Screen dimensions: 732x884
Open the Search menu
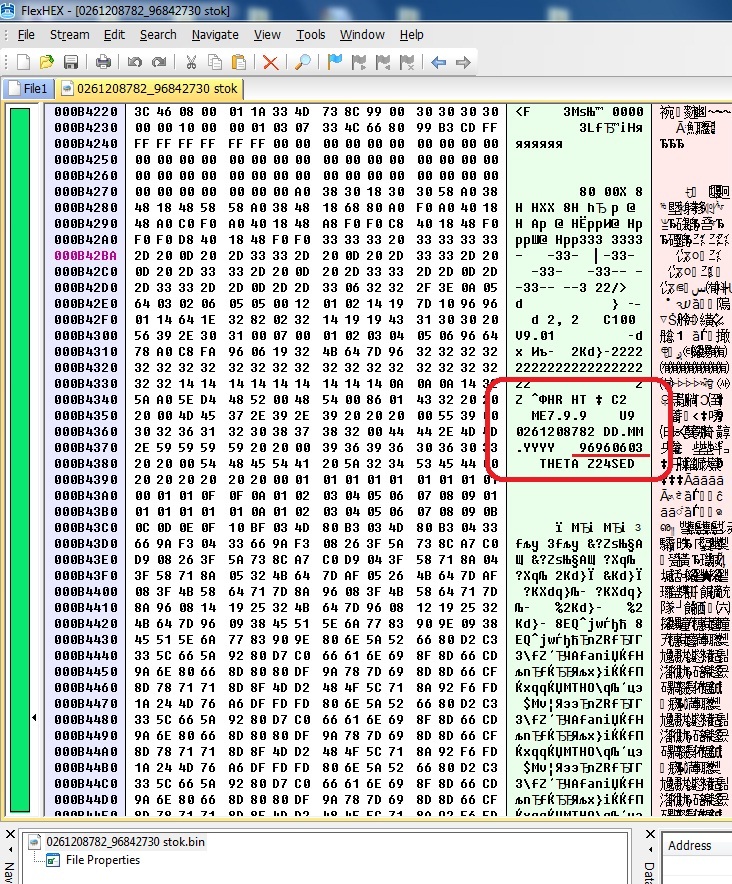(x=158, y=34)
